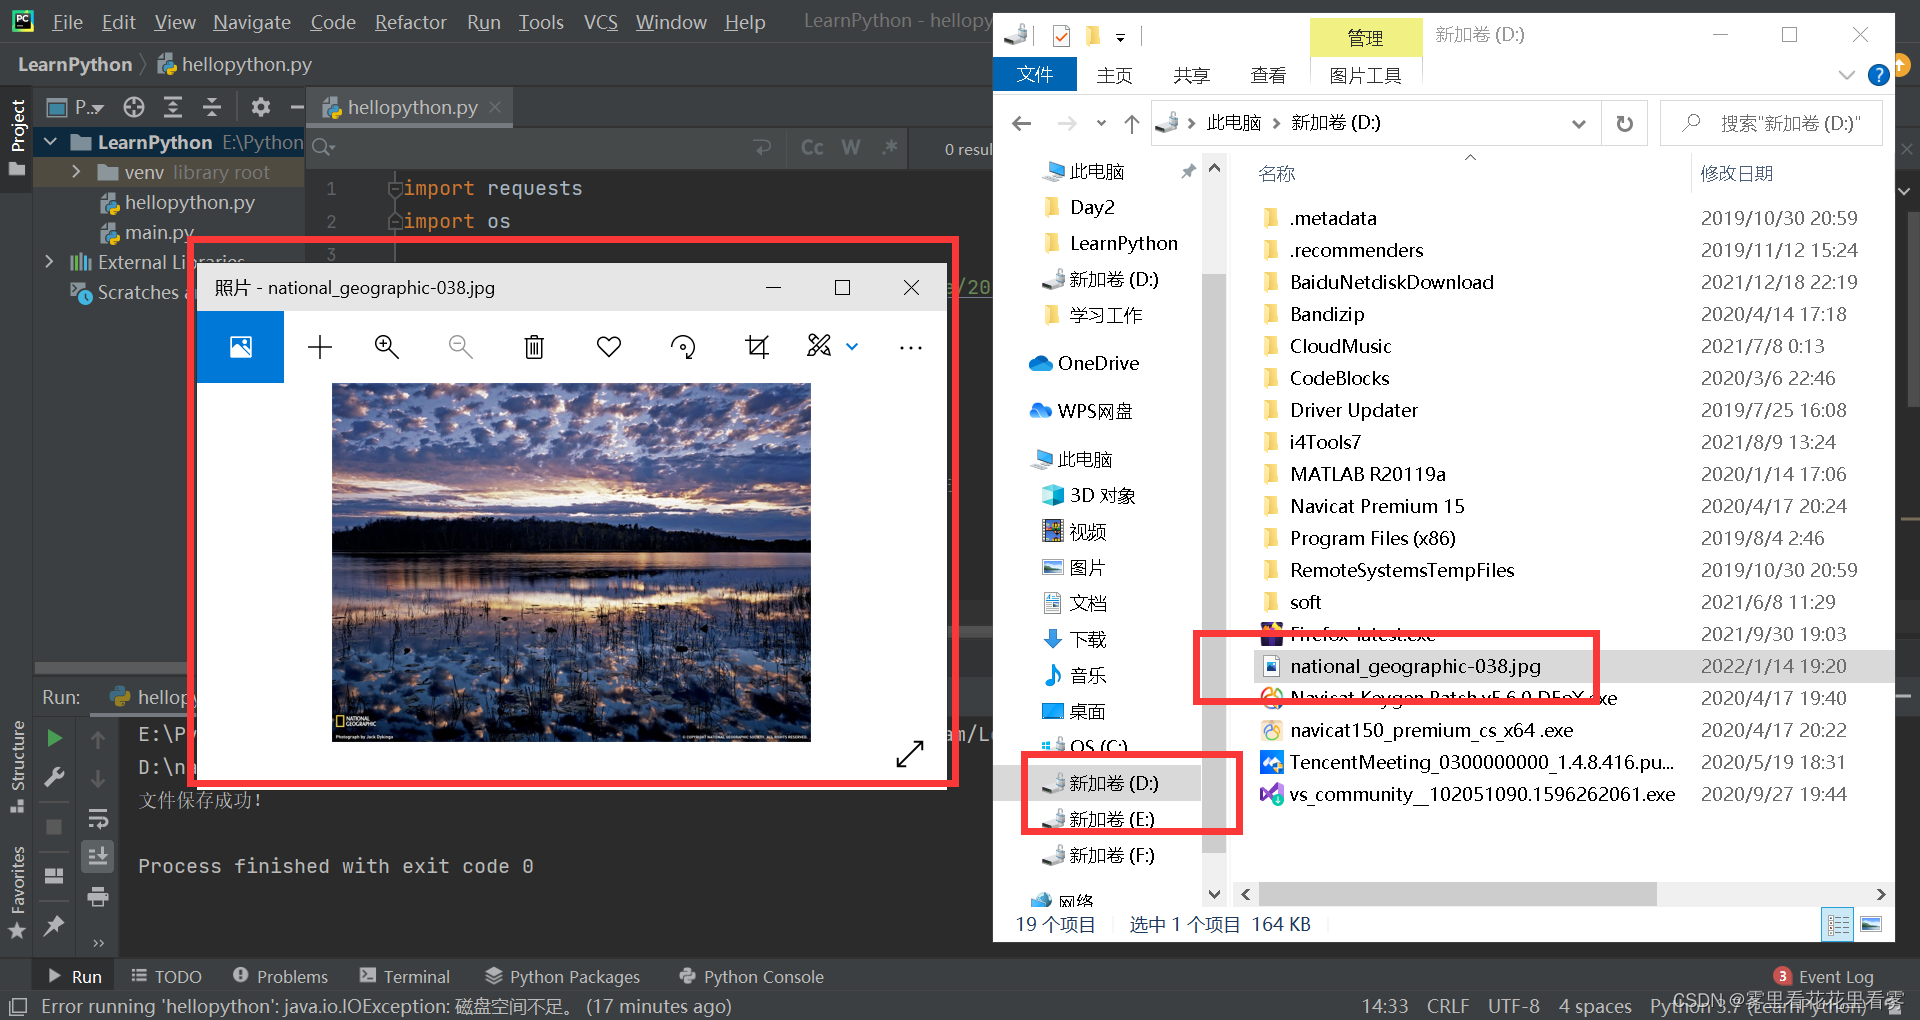Print the Run console output

(98, 897)
